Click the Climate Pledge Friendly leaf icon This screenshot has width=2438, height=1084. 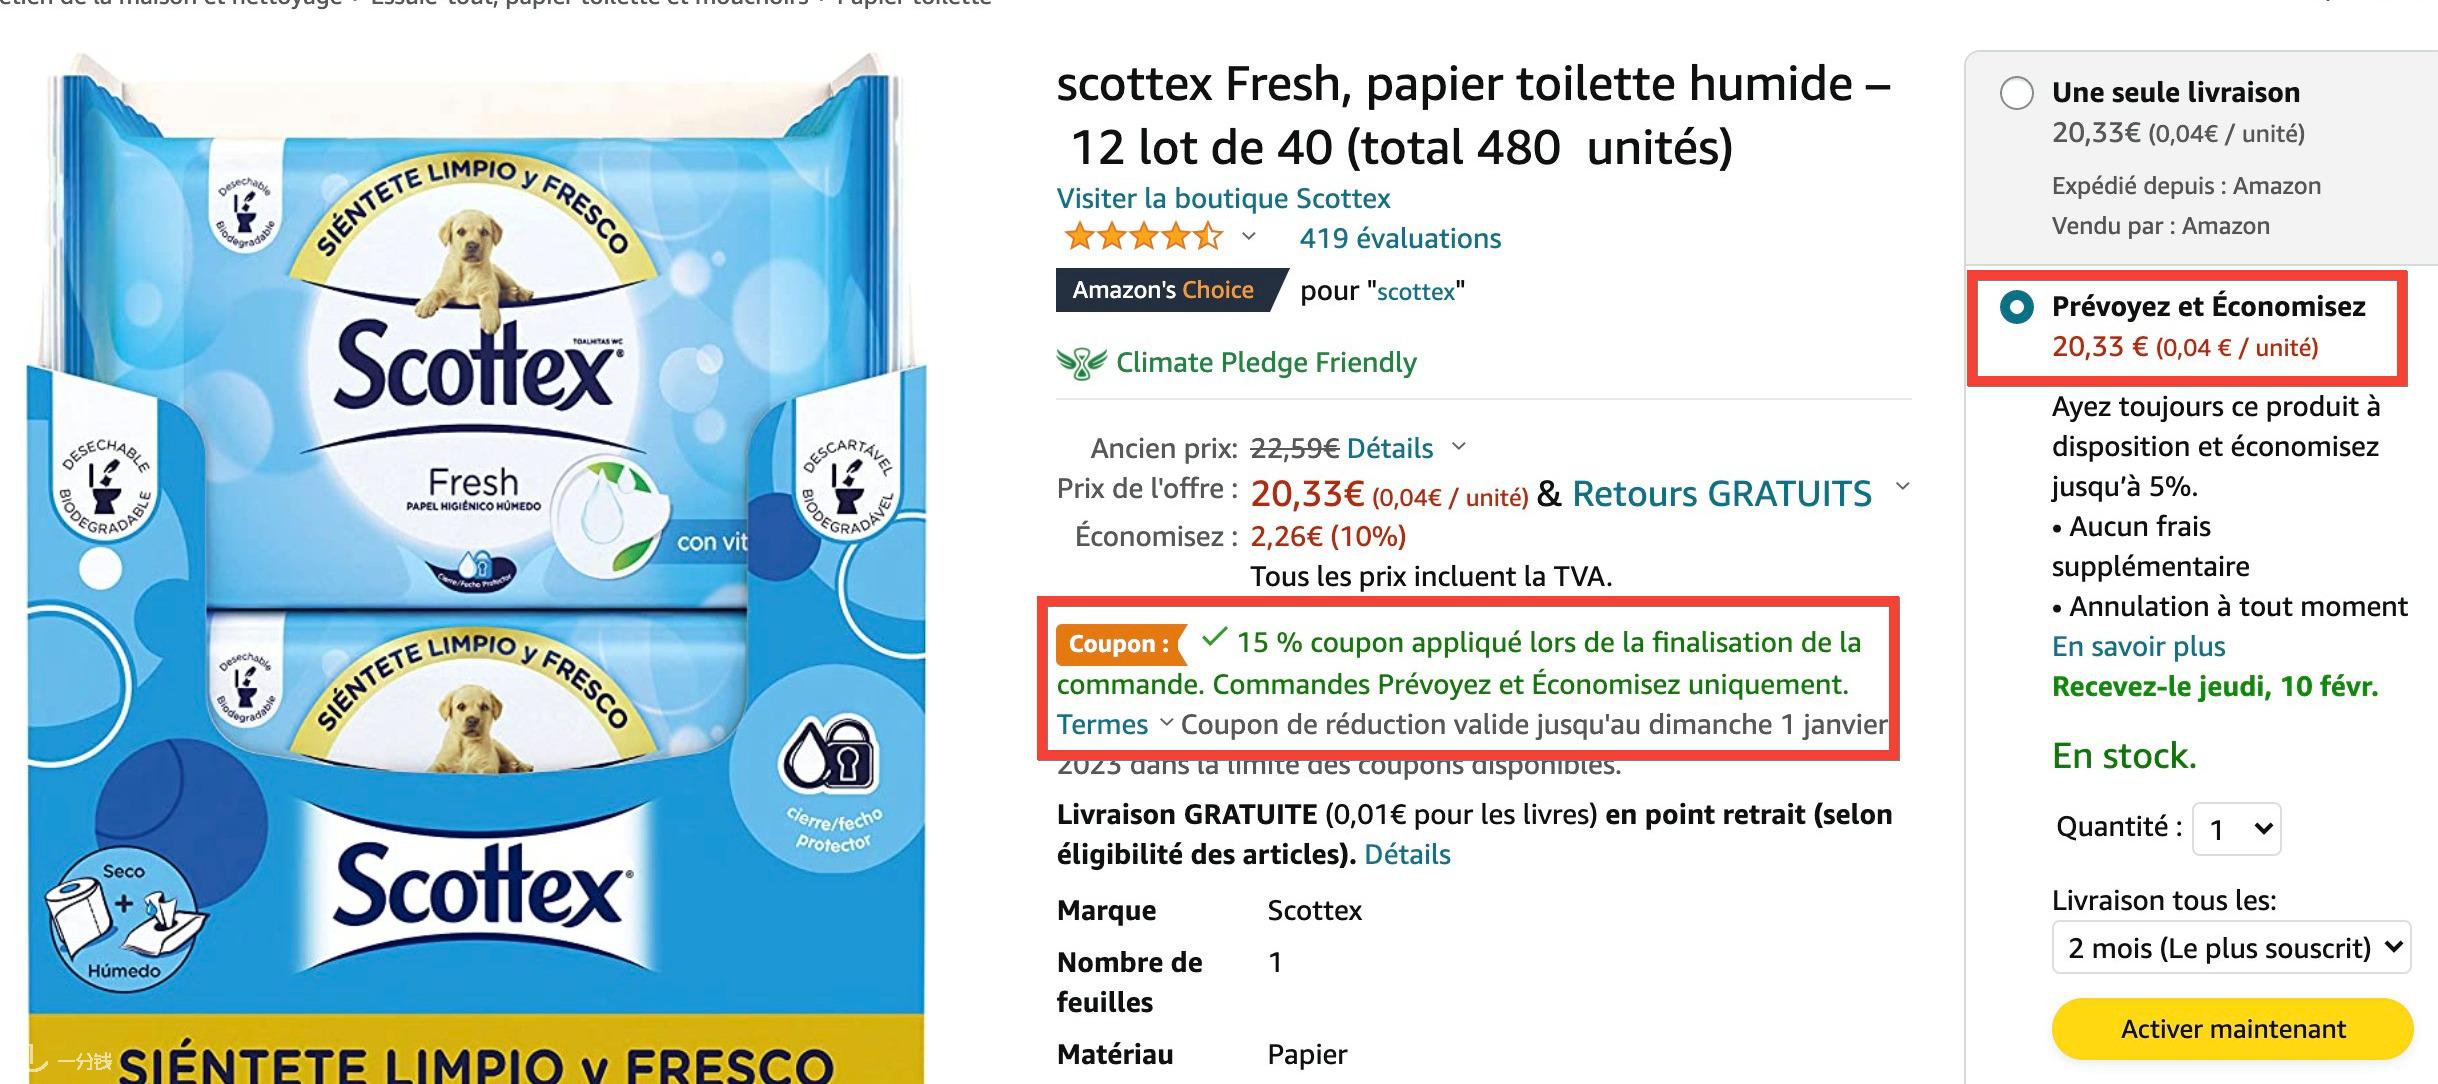click(x=1081, y=363)
